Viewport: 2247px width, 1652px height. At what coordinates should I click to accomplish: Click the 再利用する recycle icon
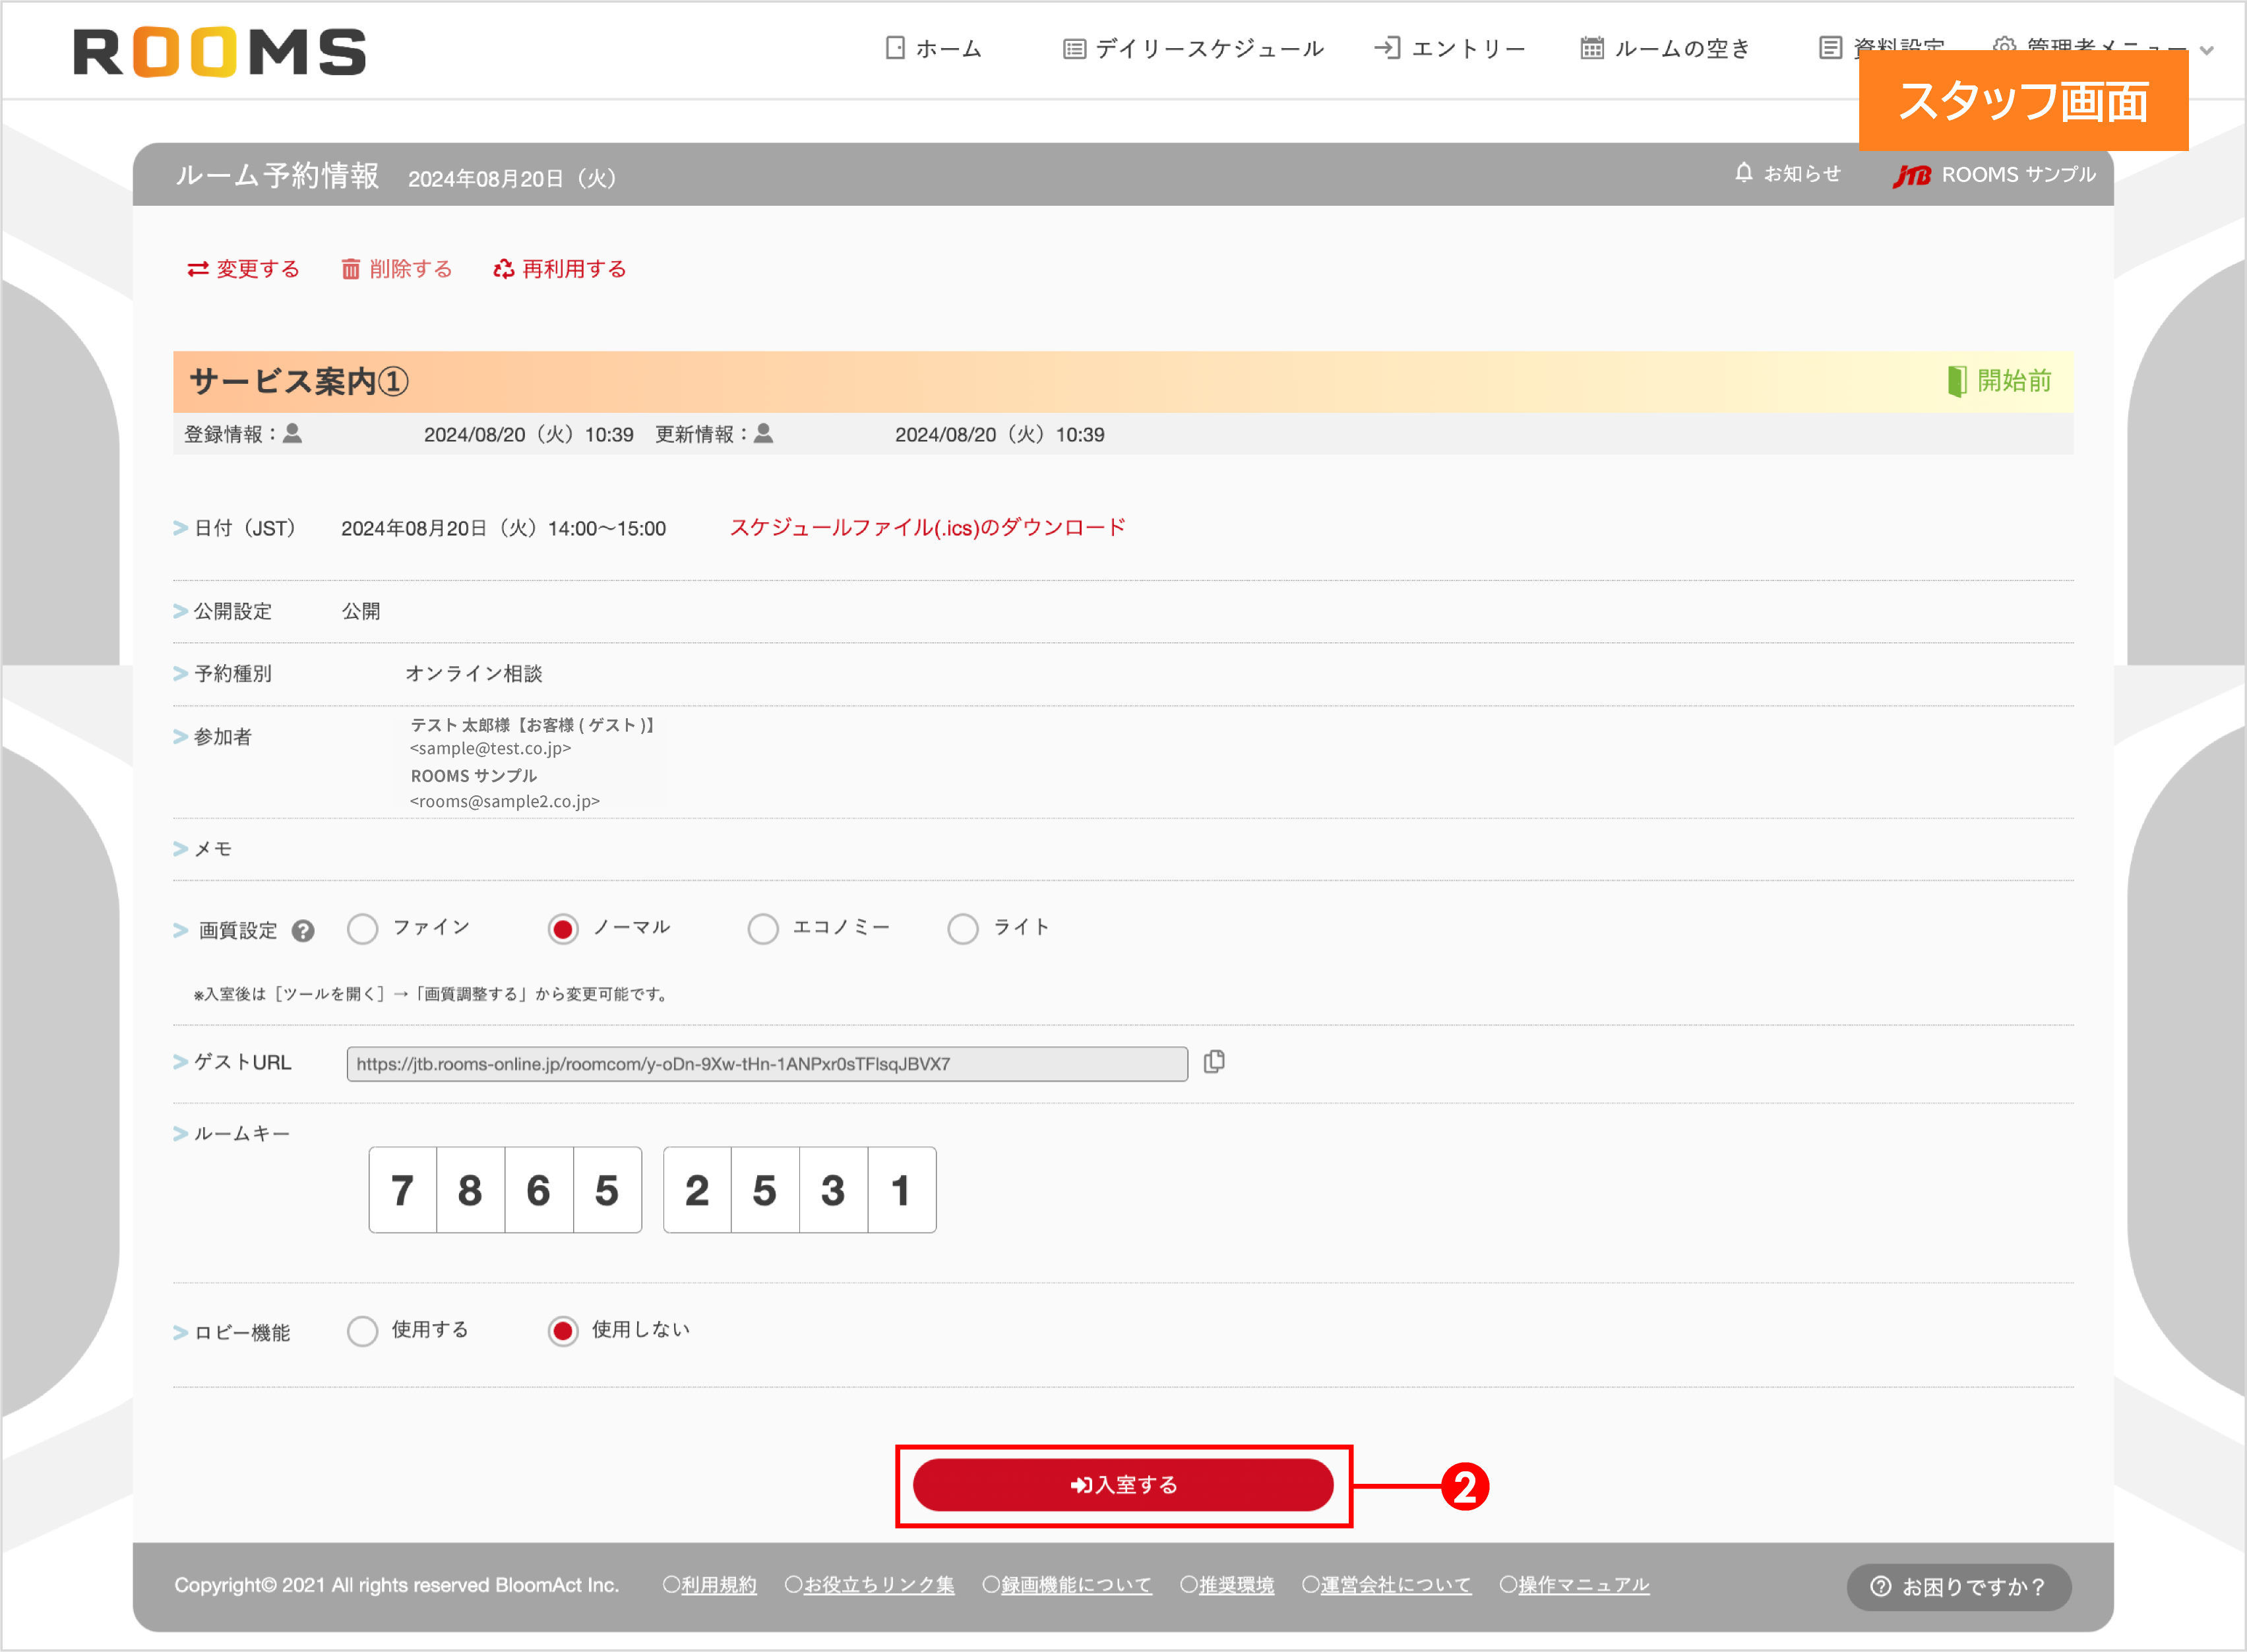503,269
